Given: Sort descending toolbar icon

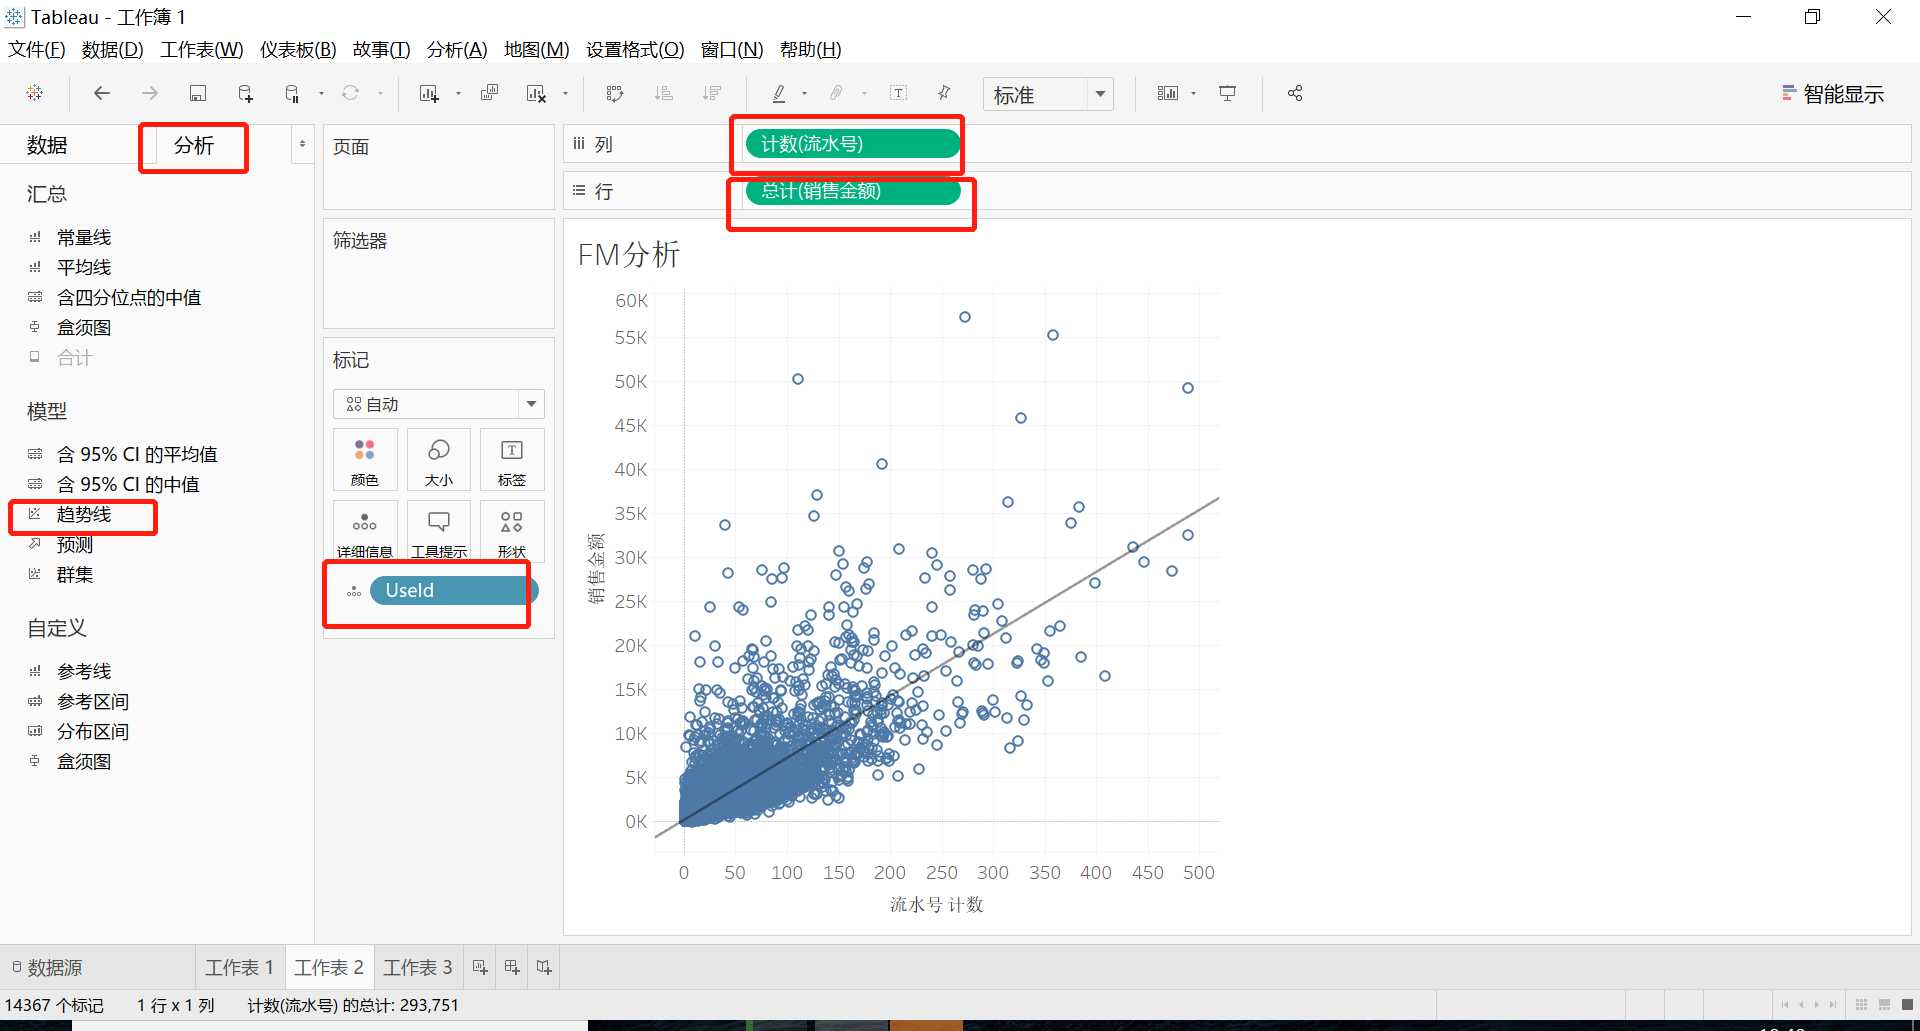Looking at the screenshot, I should [712, 93].
